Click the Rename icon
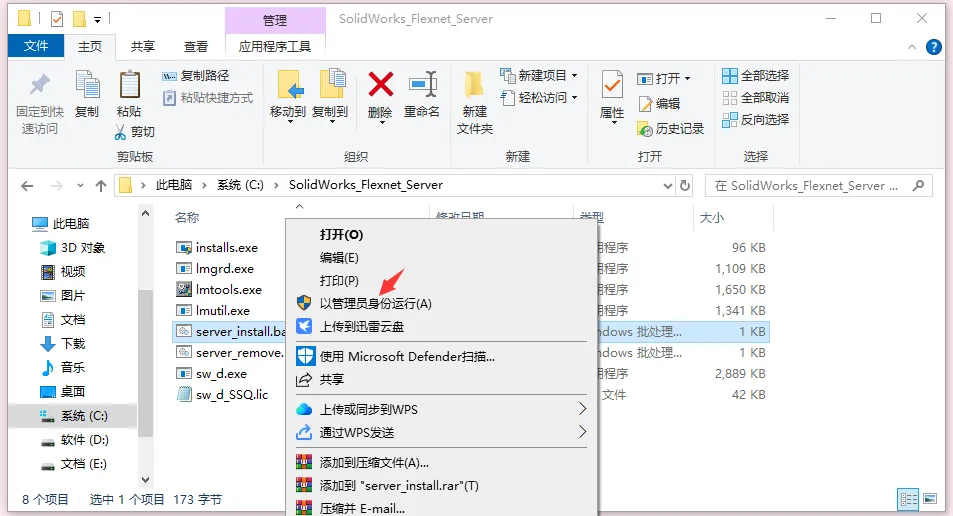Viewport: 953px width, 516px height. pos(422,84)
